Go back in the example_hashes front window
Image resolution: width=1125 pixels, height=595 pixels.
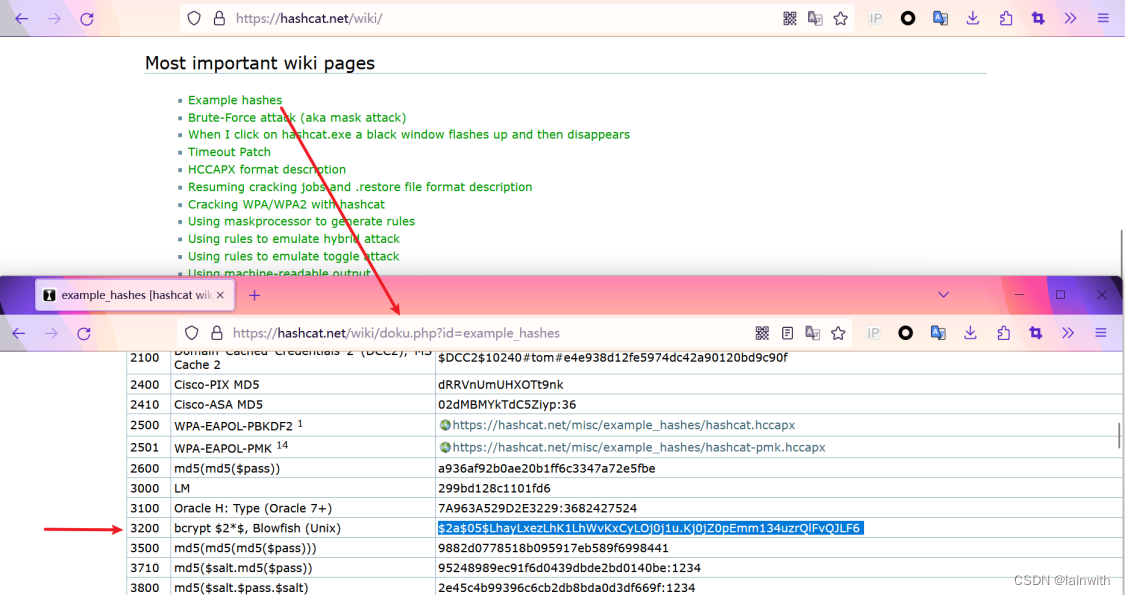click(19, 333)
